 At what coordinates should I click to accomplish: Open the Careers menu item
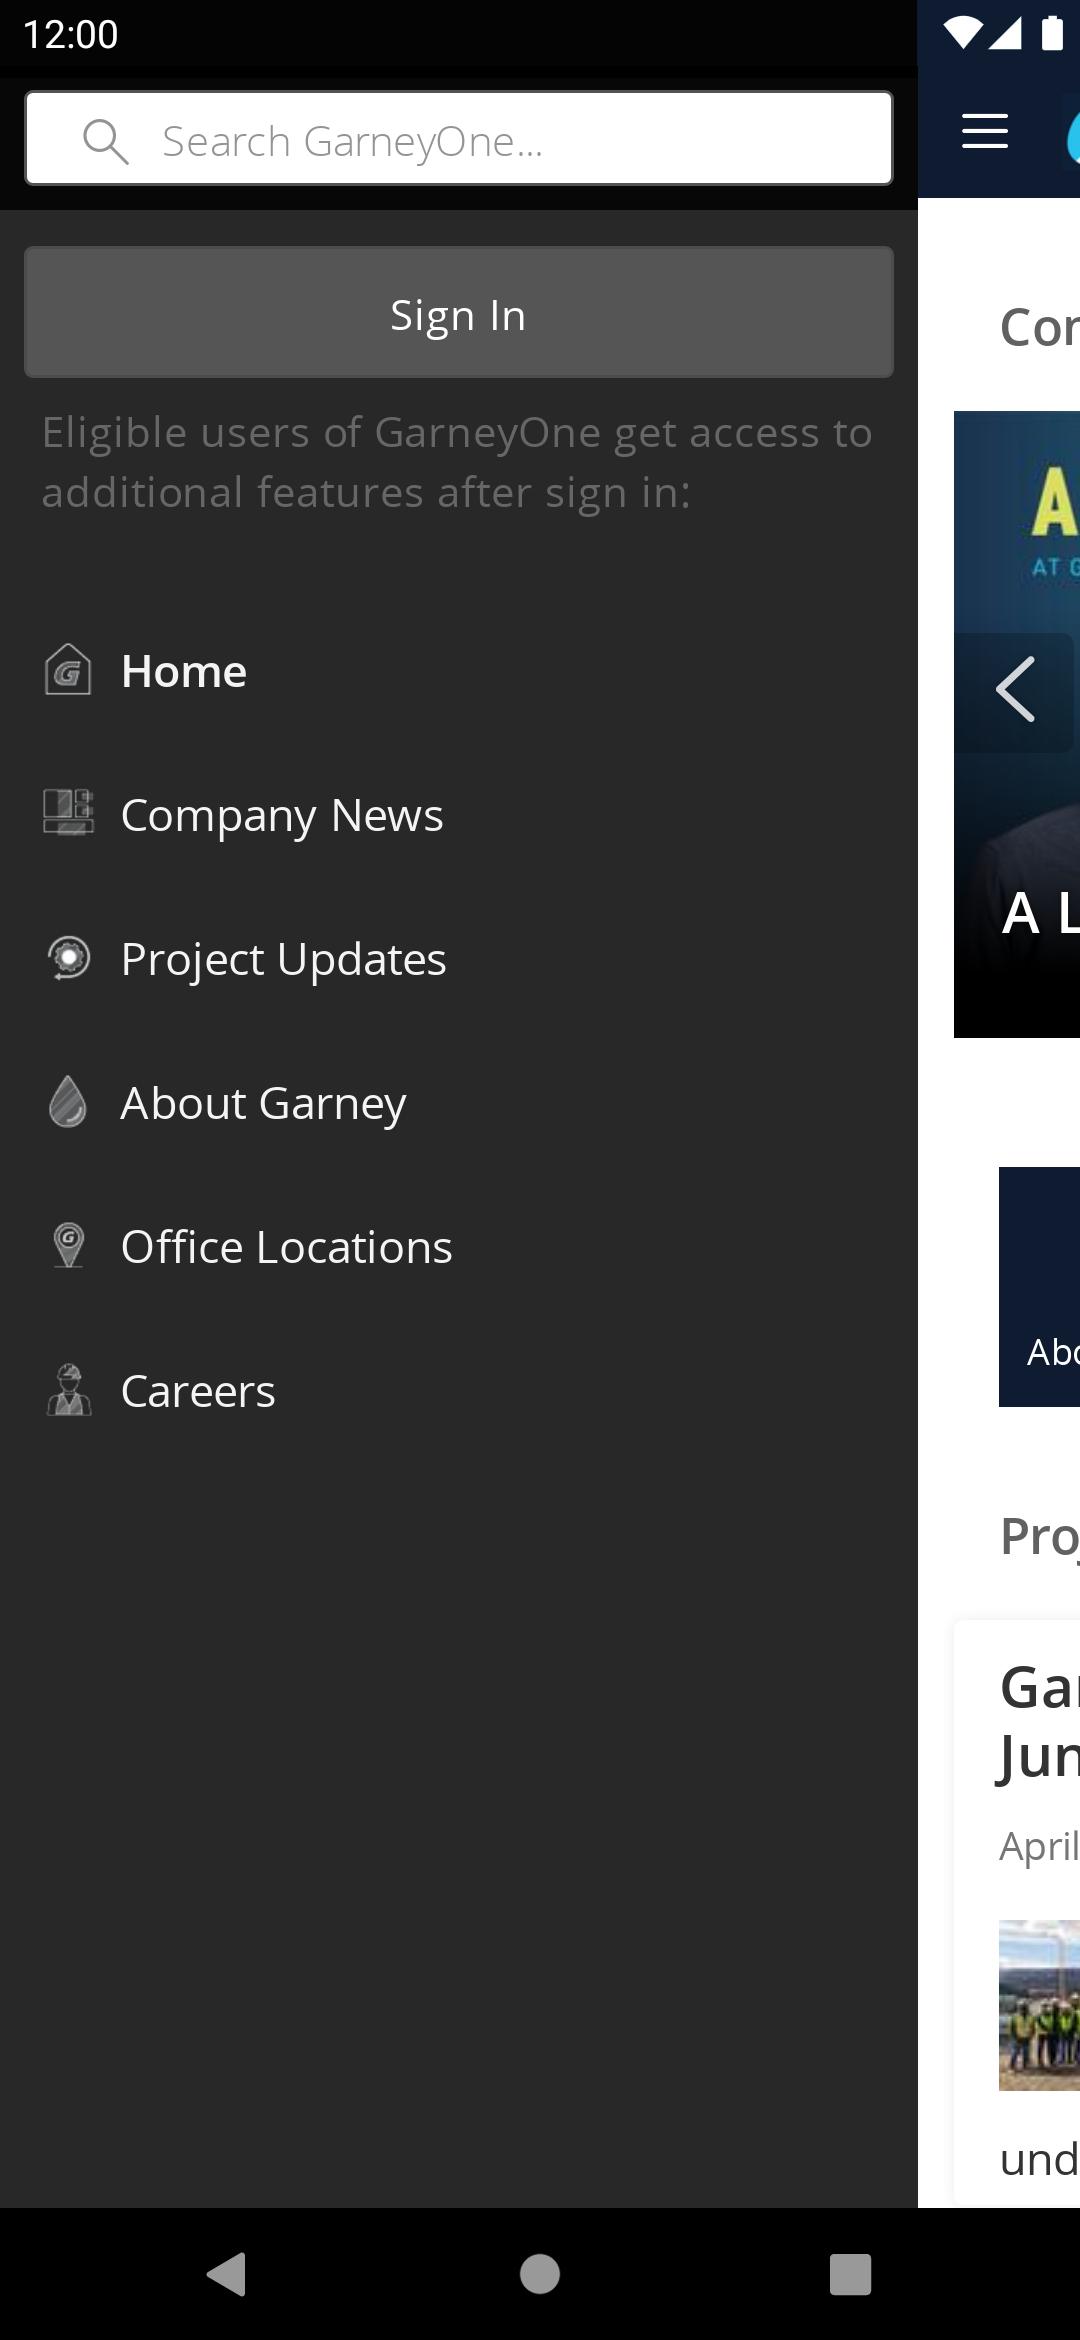pyautogui.click(x=459, y=1391)
